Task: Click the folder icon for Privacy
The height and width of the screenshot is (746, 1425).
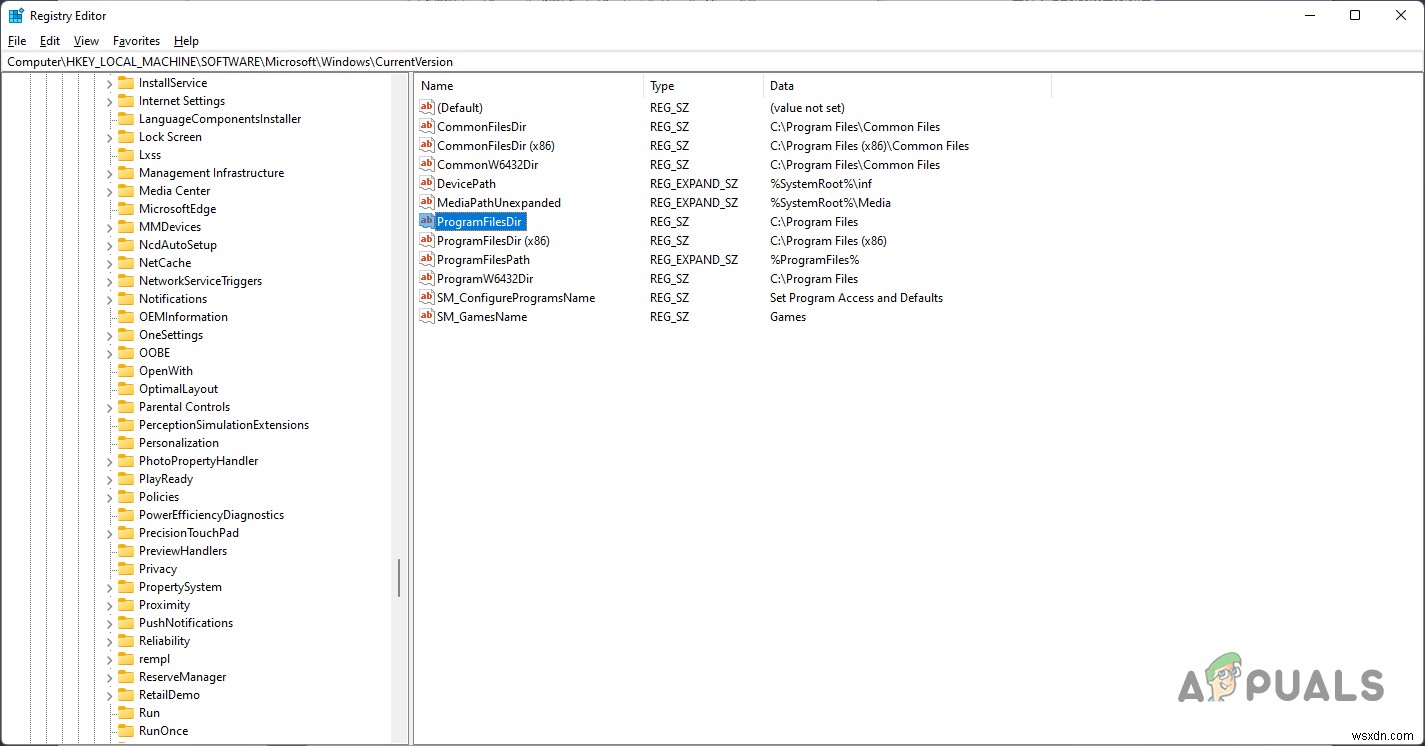Action: click(x=126, y=569)
